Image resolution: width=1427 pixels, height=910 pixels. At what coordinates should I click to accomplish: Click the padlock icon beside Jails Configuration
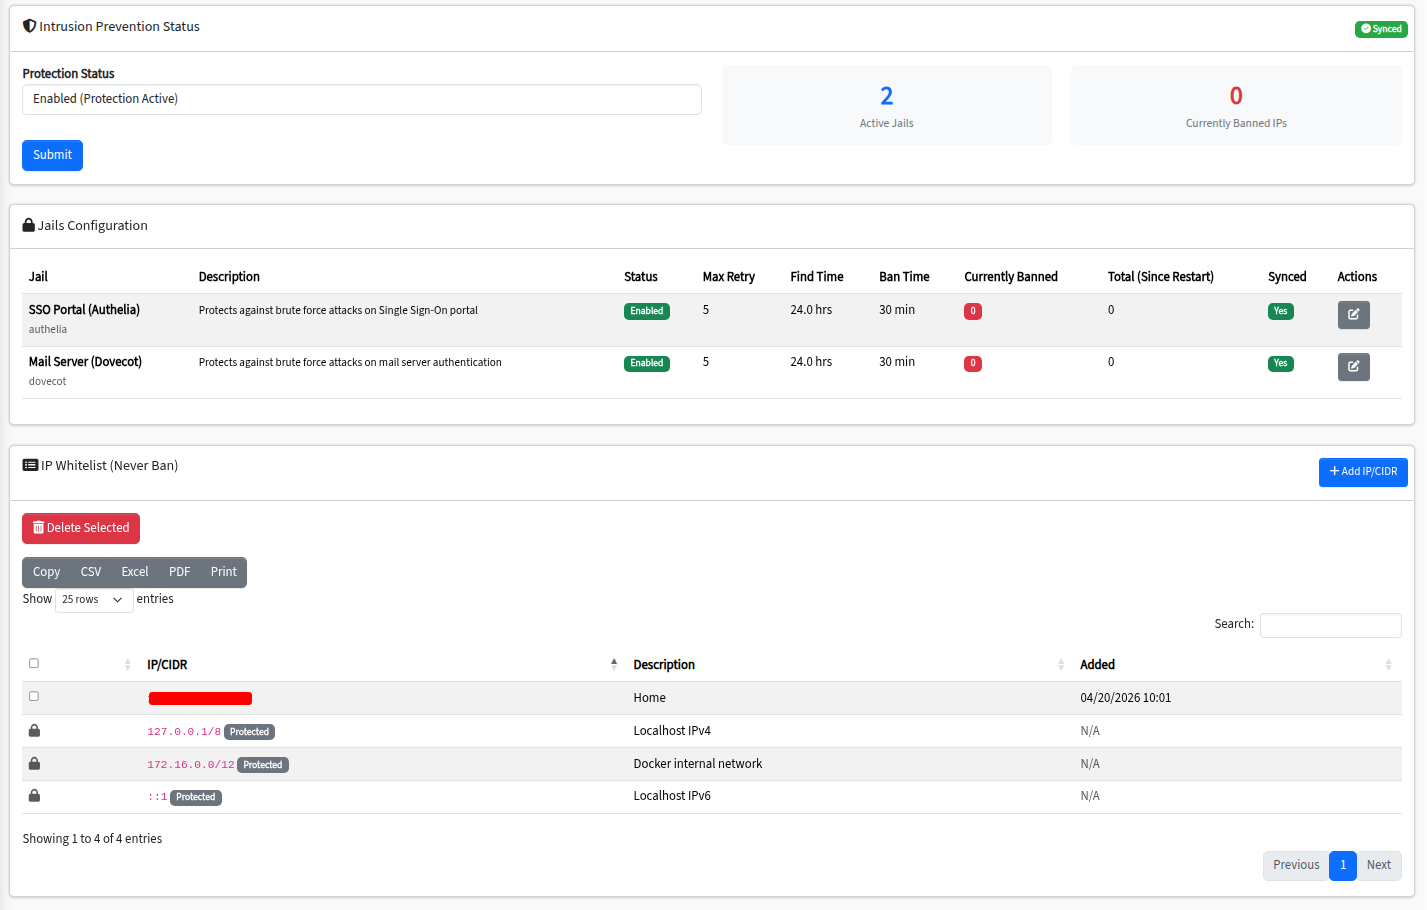pyautogui.click(x=29, y=225)
